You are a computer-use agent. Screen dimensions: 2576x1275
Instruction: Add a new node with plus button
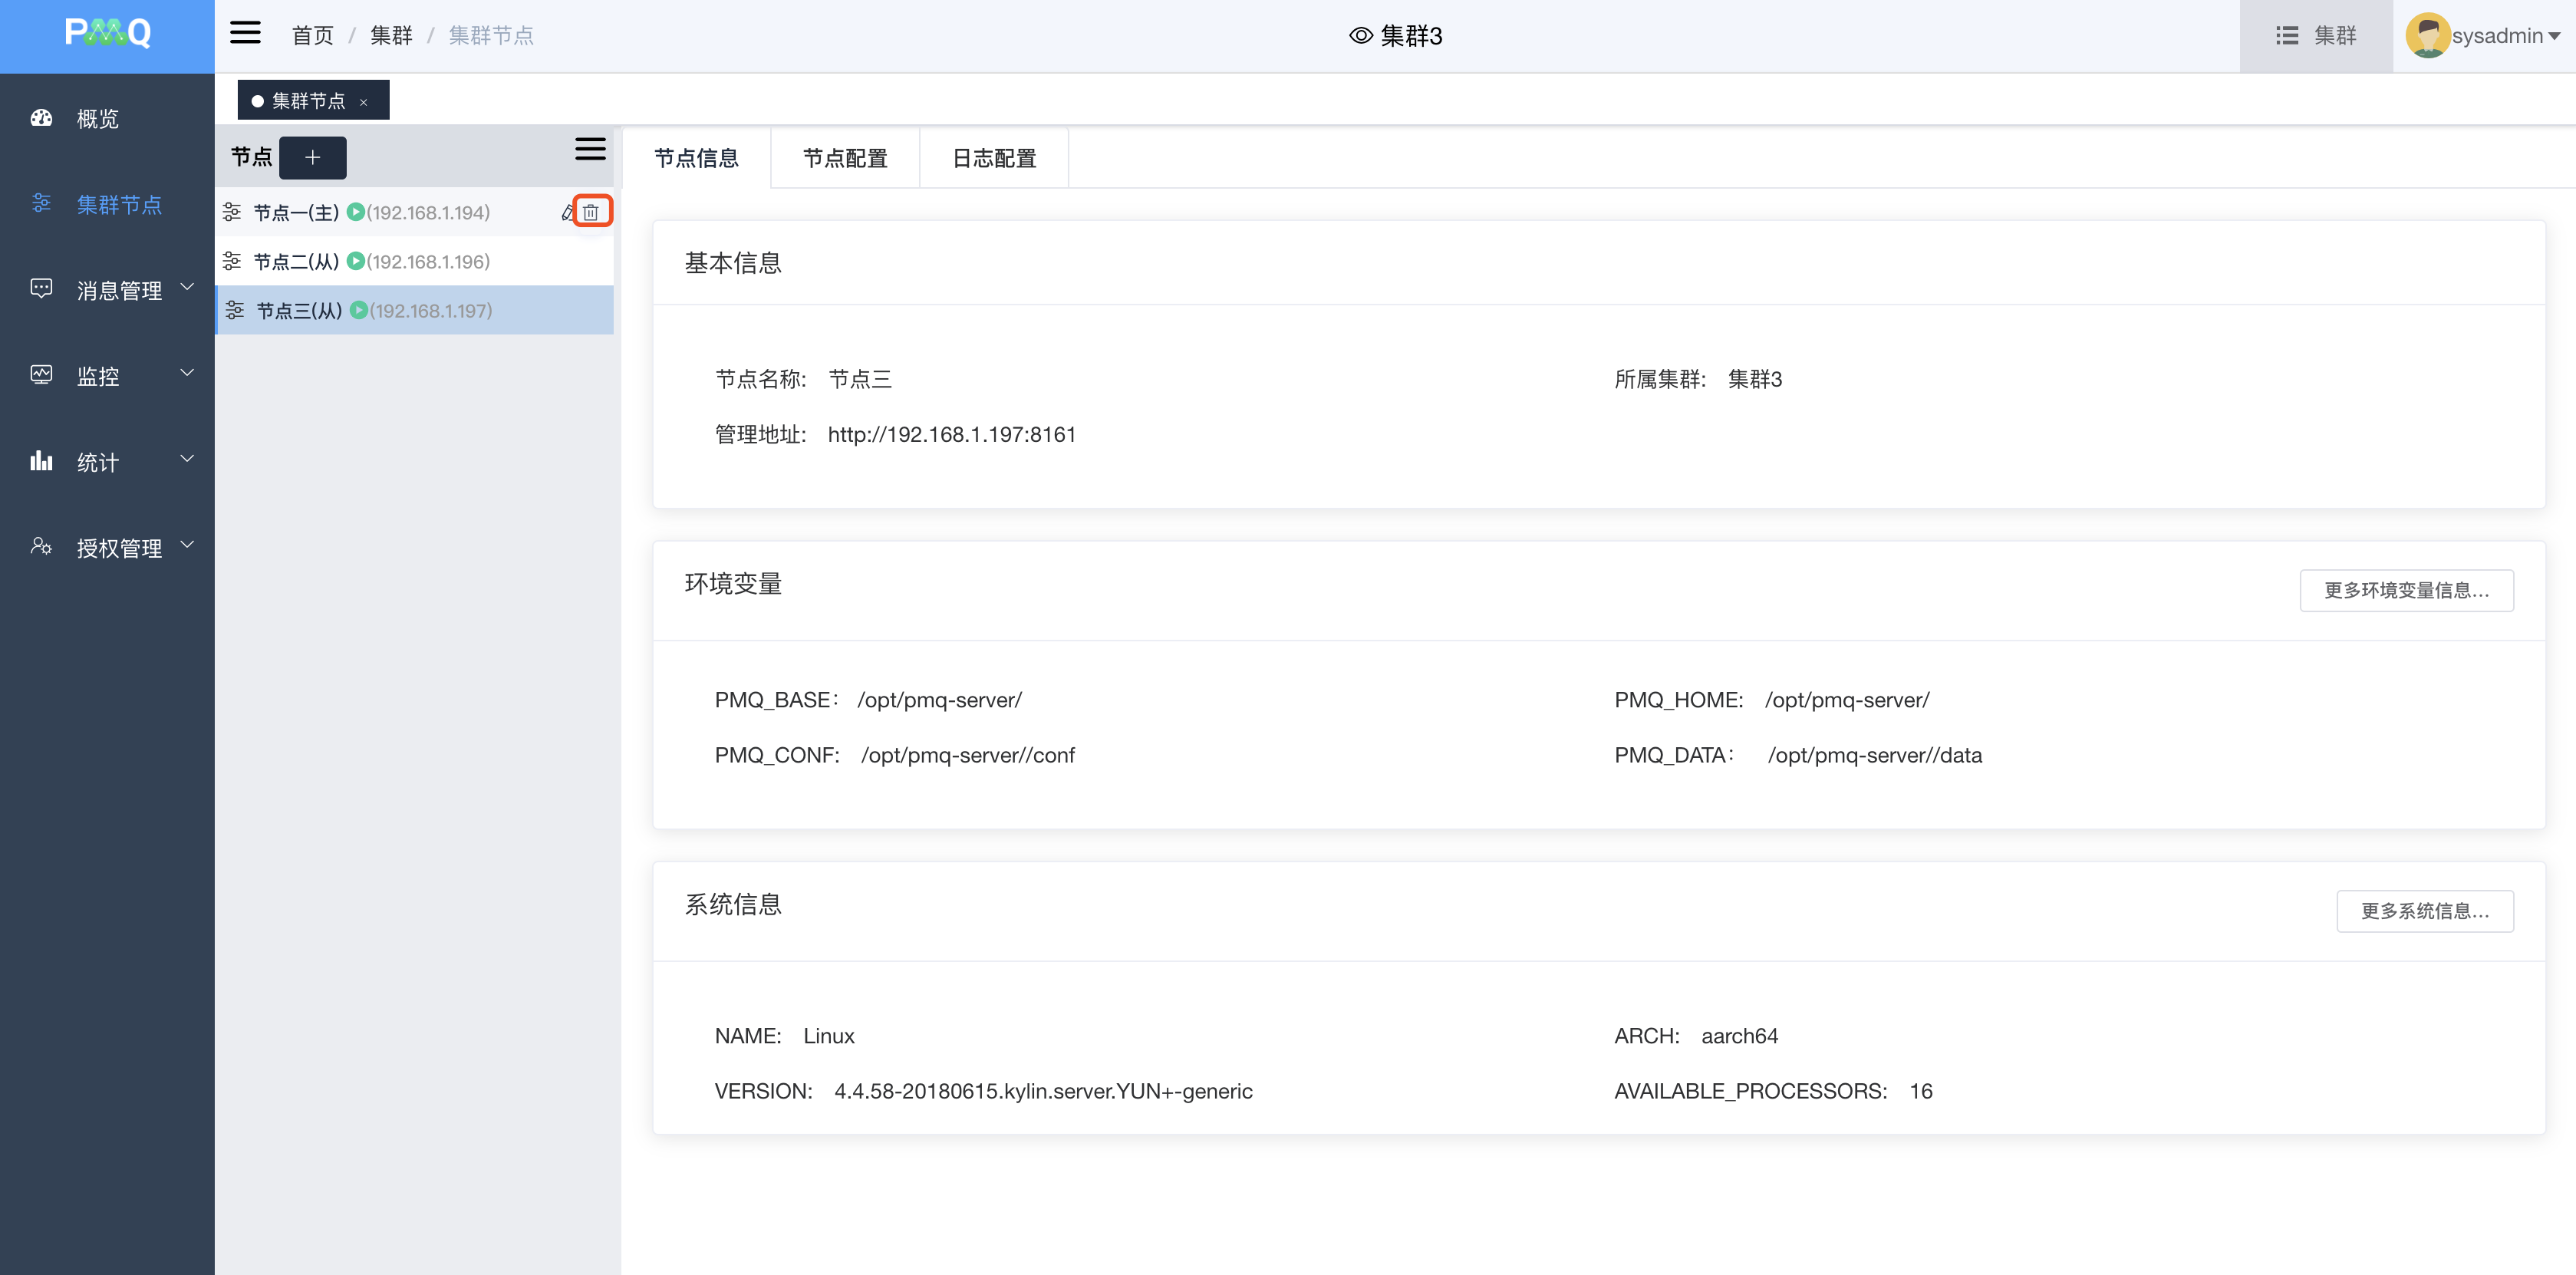point(312,158)
